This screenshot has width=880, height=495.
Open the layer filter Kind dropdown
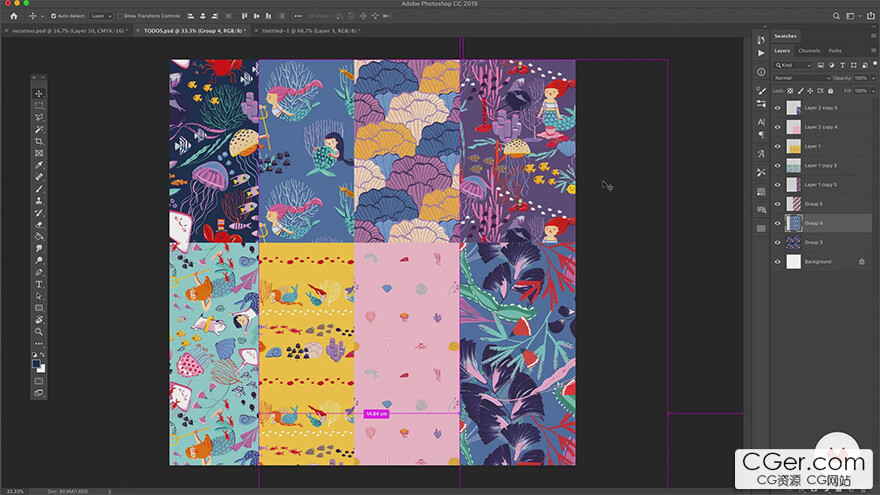pos(793,65)
